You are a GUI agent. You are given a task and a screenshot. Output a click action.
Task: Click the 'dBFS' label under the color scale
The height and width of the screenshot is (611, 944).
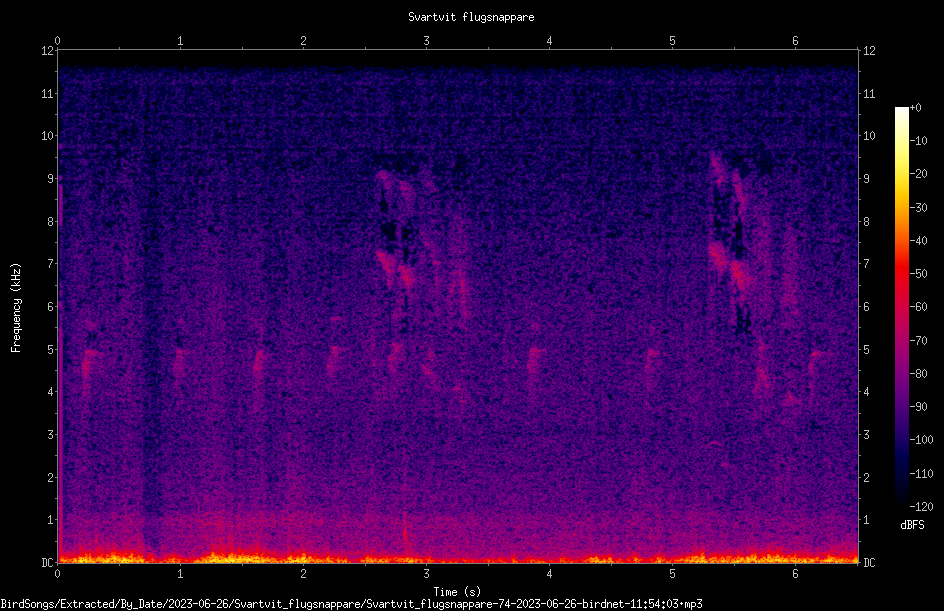point(912,525)
